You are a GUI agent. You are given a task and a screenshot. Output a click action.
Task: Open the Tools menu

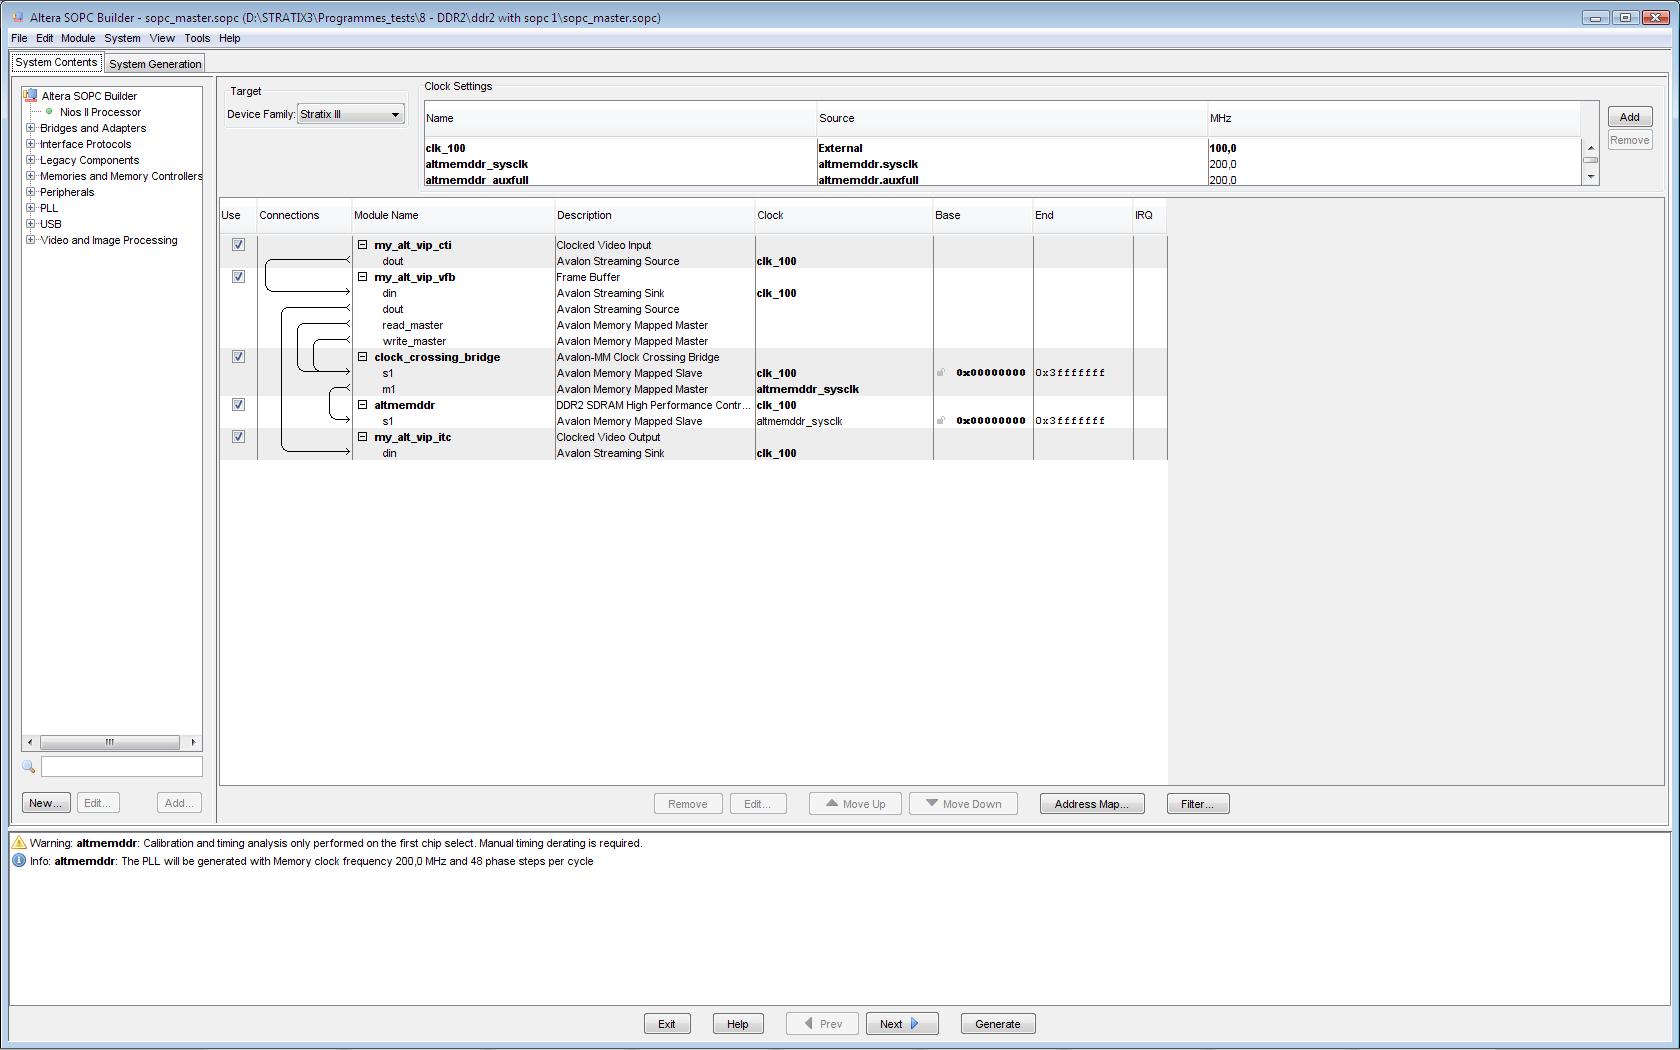point(196,38)
